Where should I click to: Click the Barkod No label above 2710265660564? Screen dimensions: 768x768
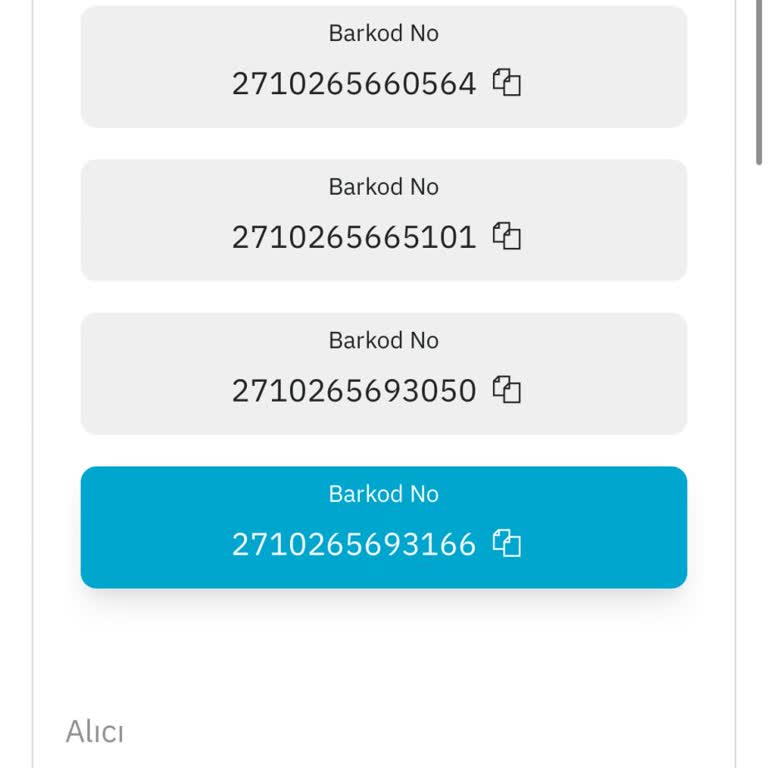pos(383,33)
